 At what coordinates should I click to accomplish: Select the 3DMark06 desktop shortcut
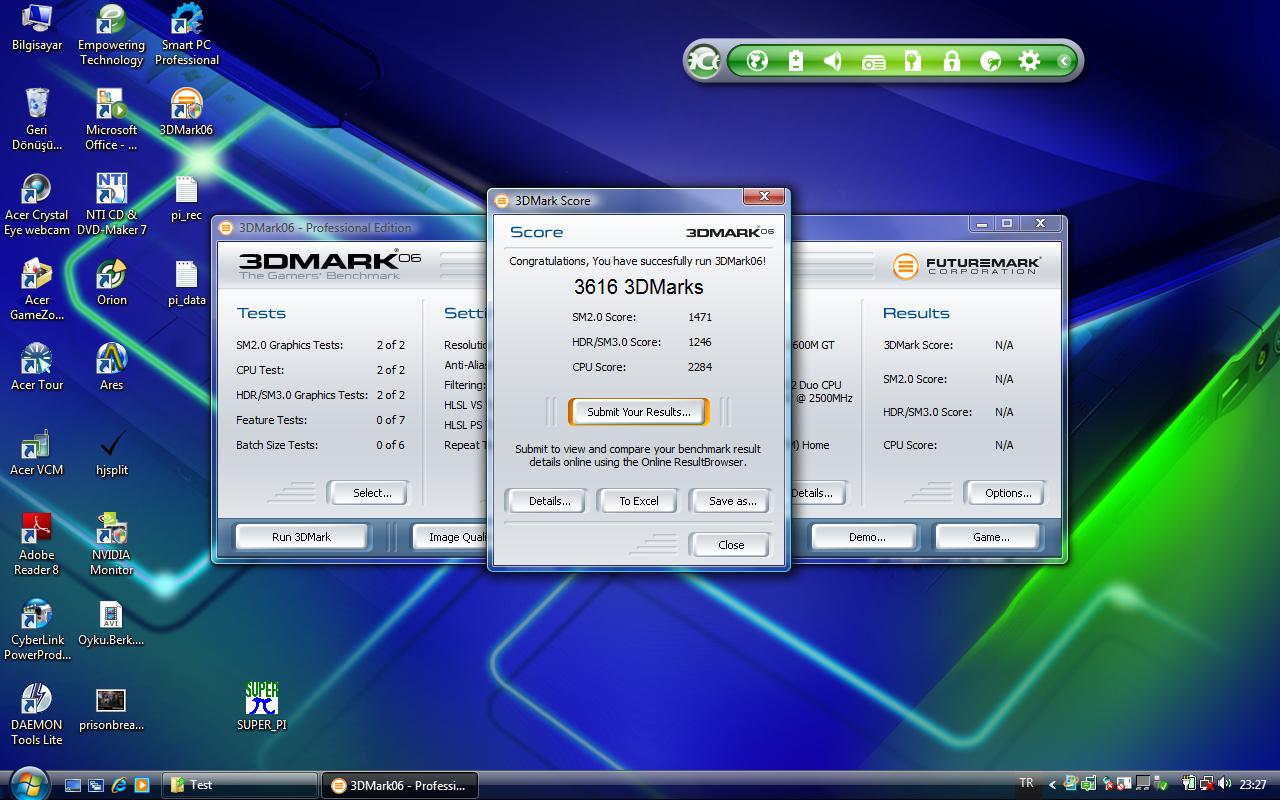pos(187,112)
